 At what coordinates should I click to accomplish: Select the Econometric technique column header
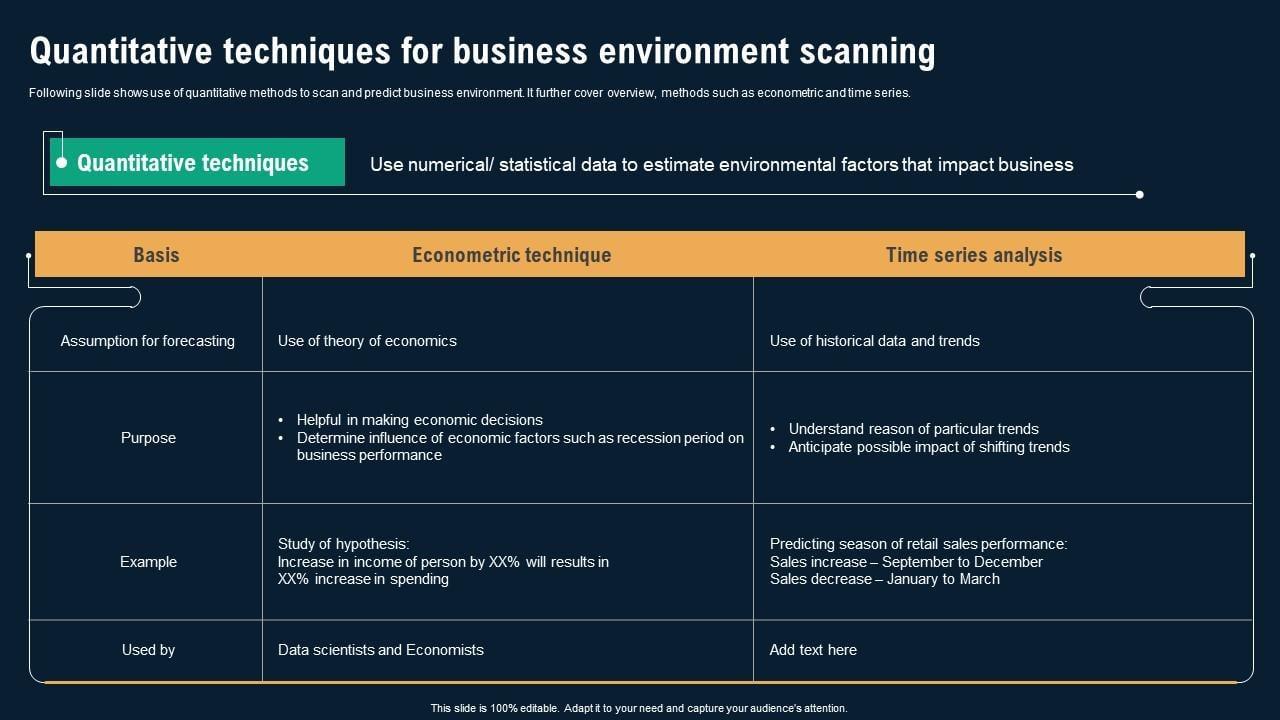pos(511,255)
